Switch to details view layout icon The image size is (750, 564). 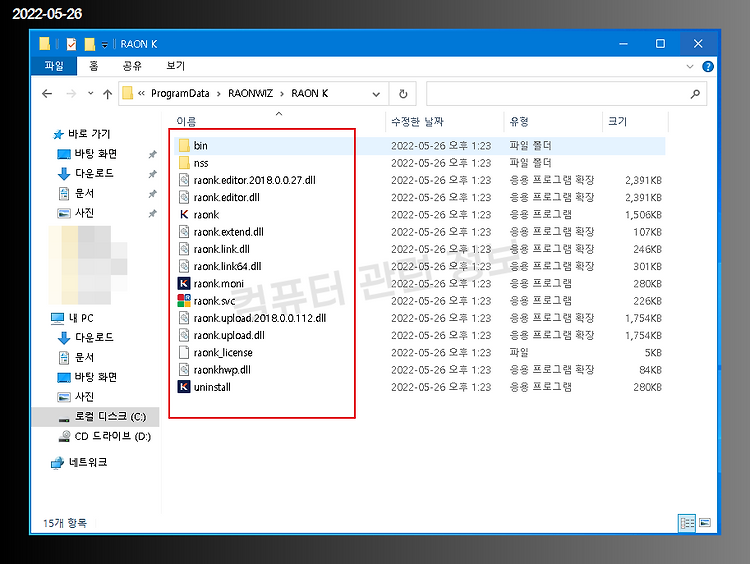pos(687,523)
